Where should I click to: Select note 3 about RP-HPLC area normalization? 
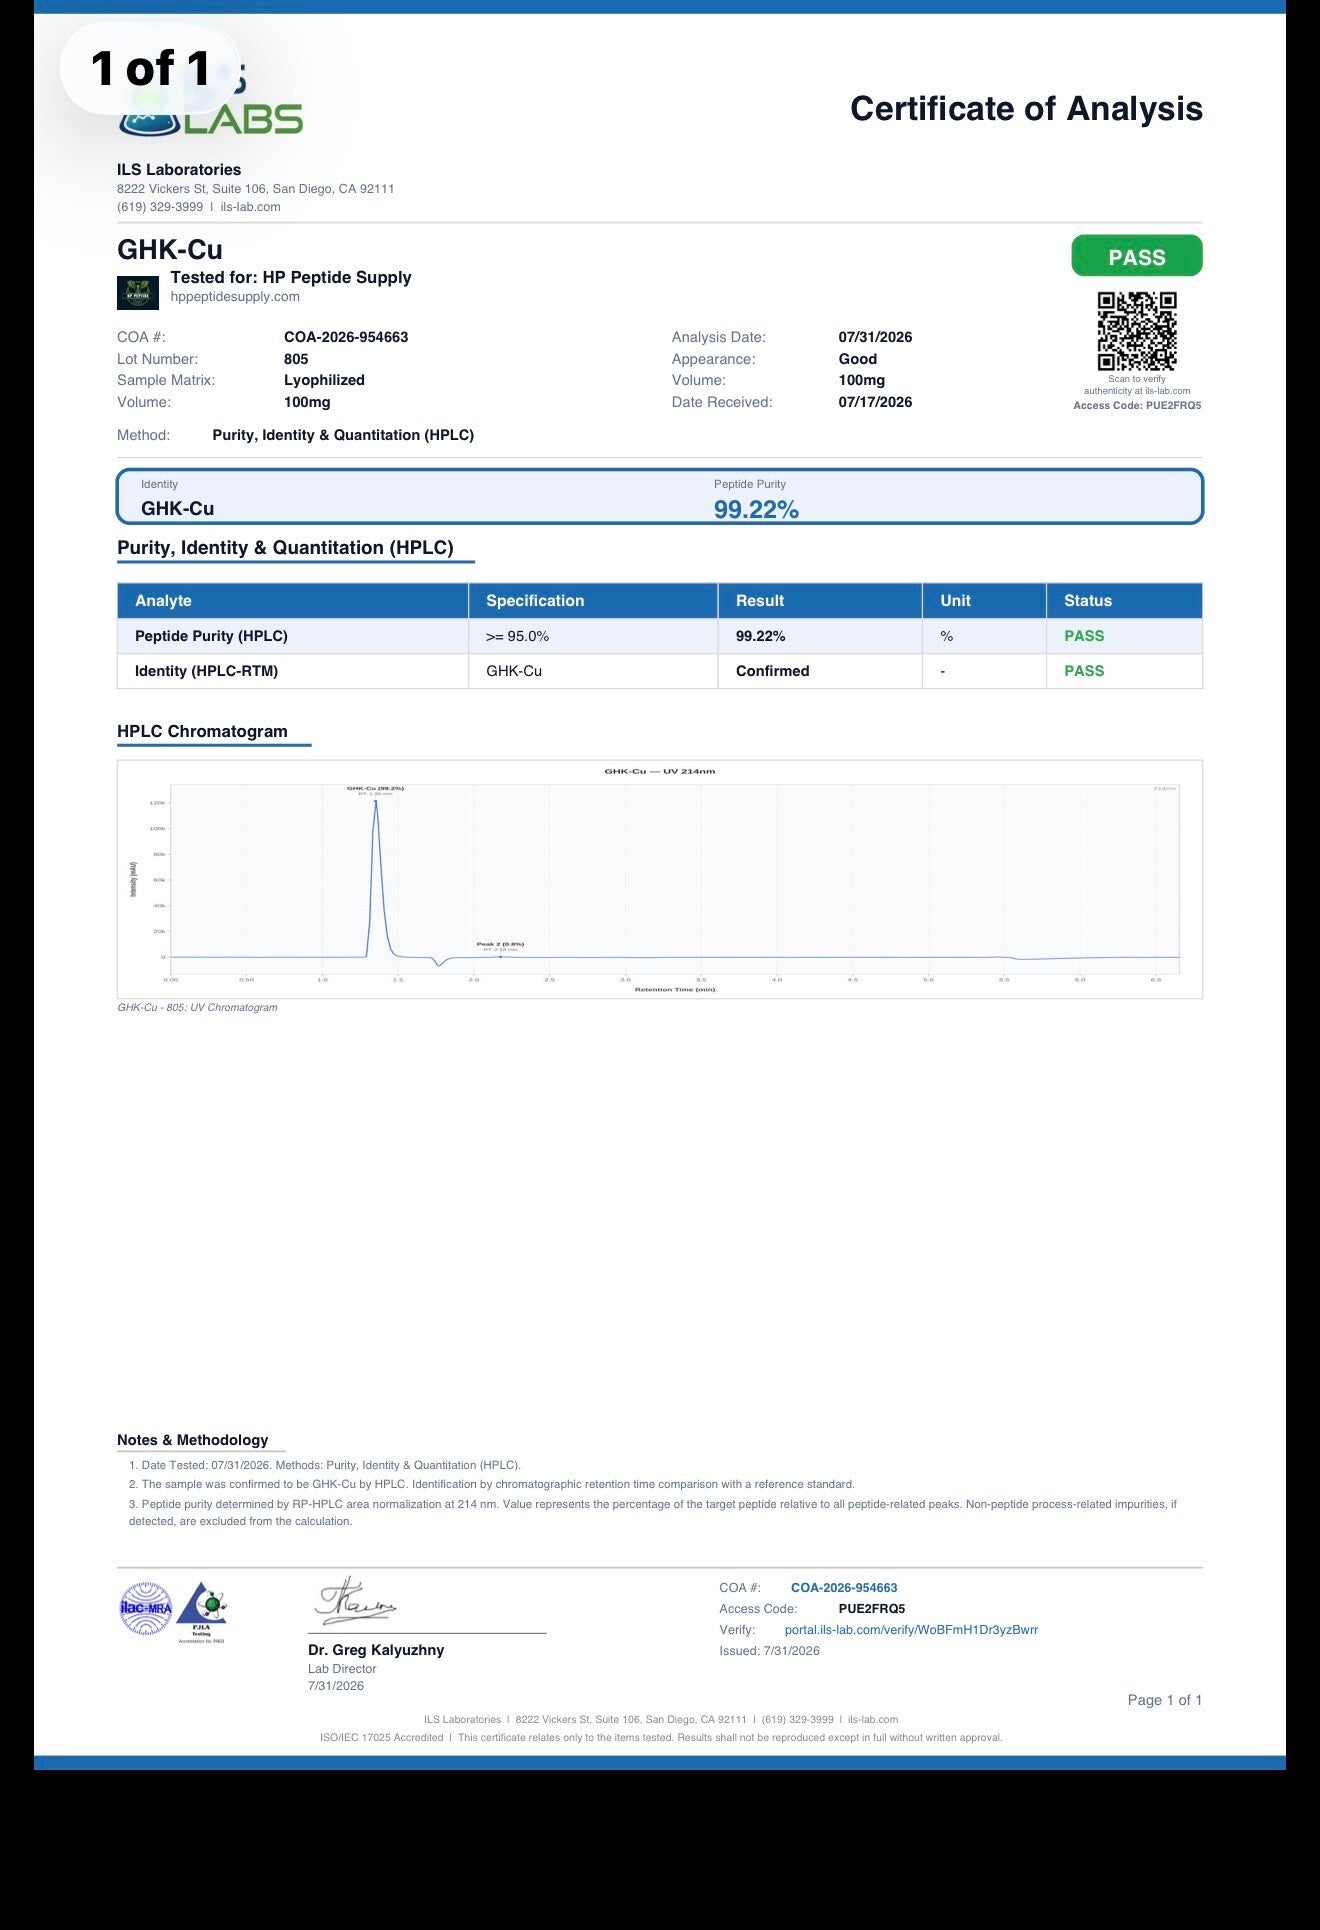click(x=653, y=1512)
